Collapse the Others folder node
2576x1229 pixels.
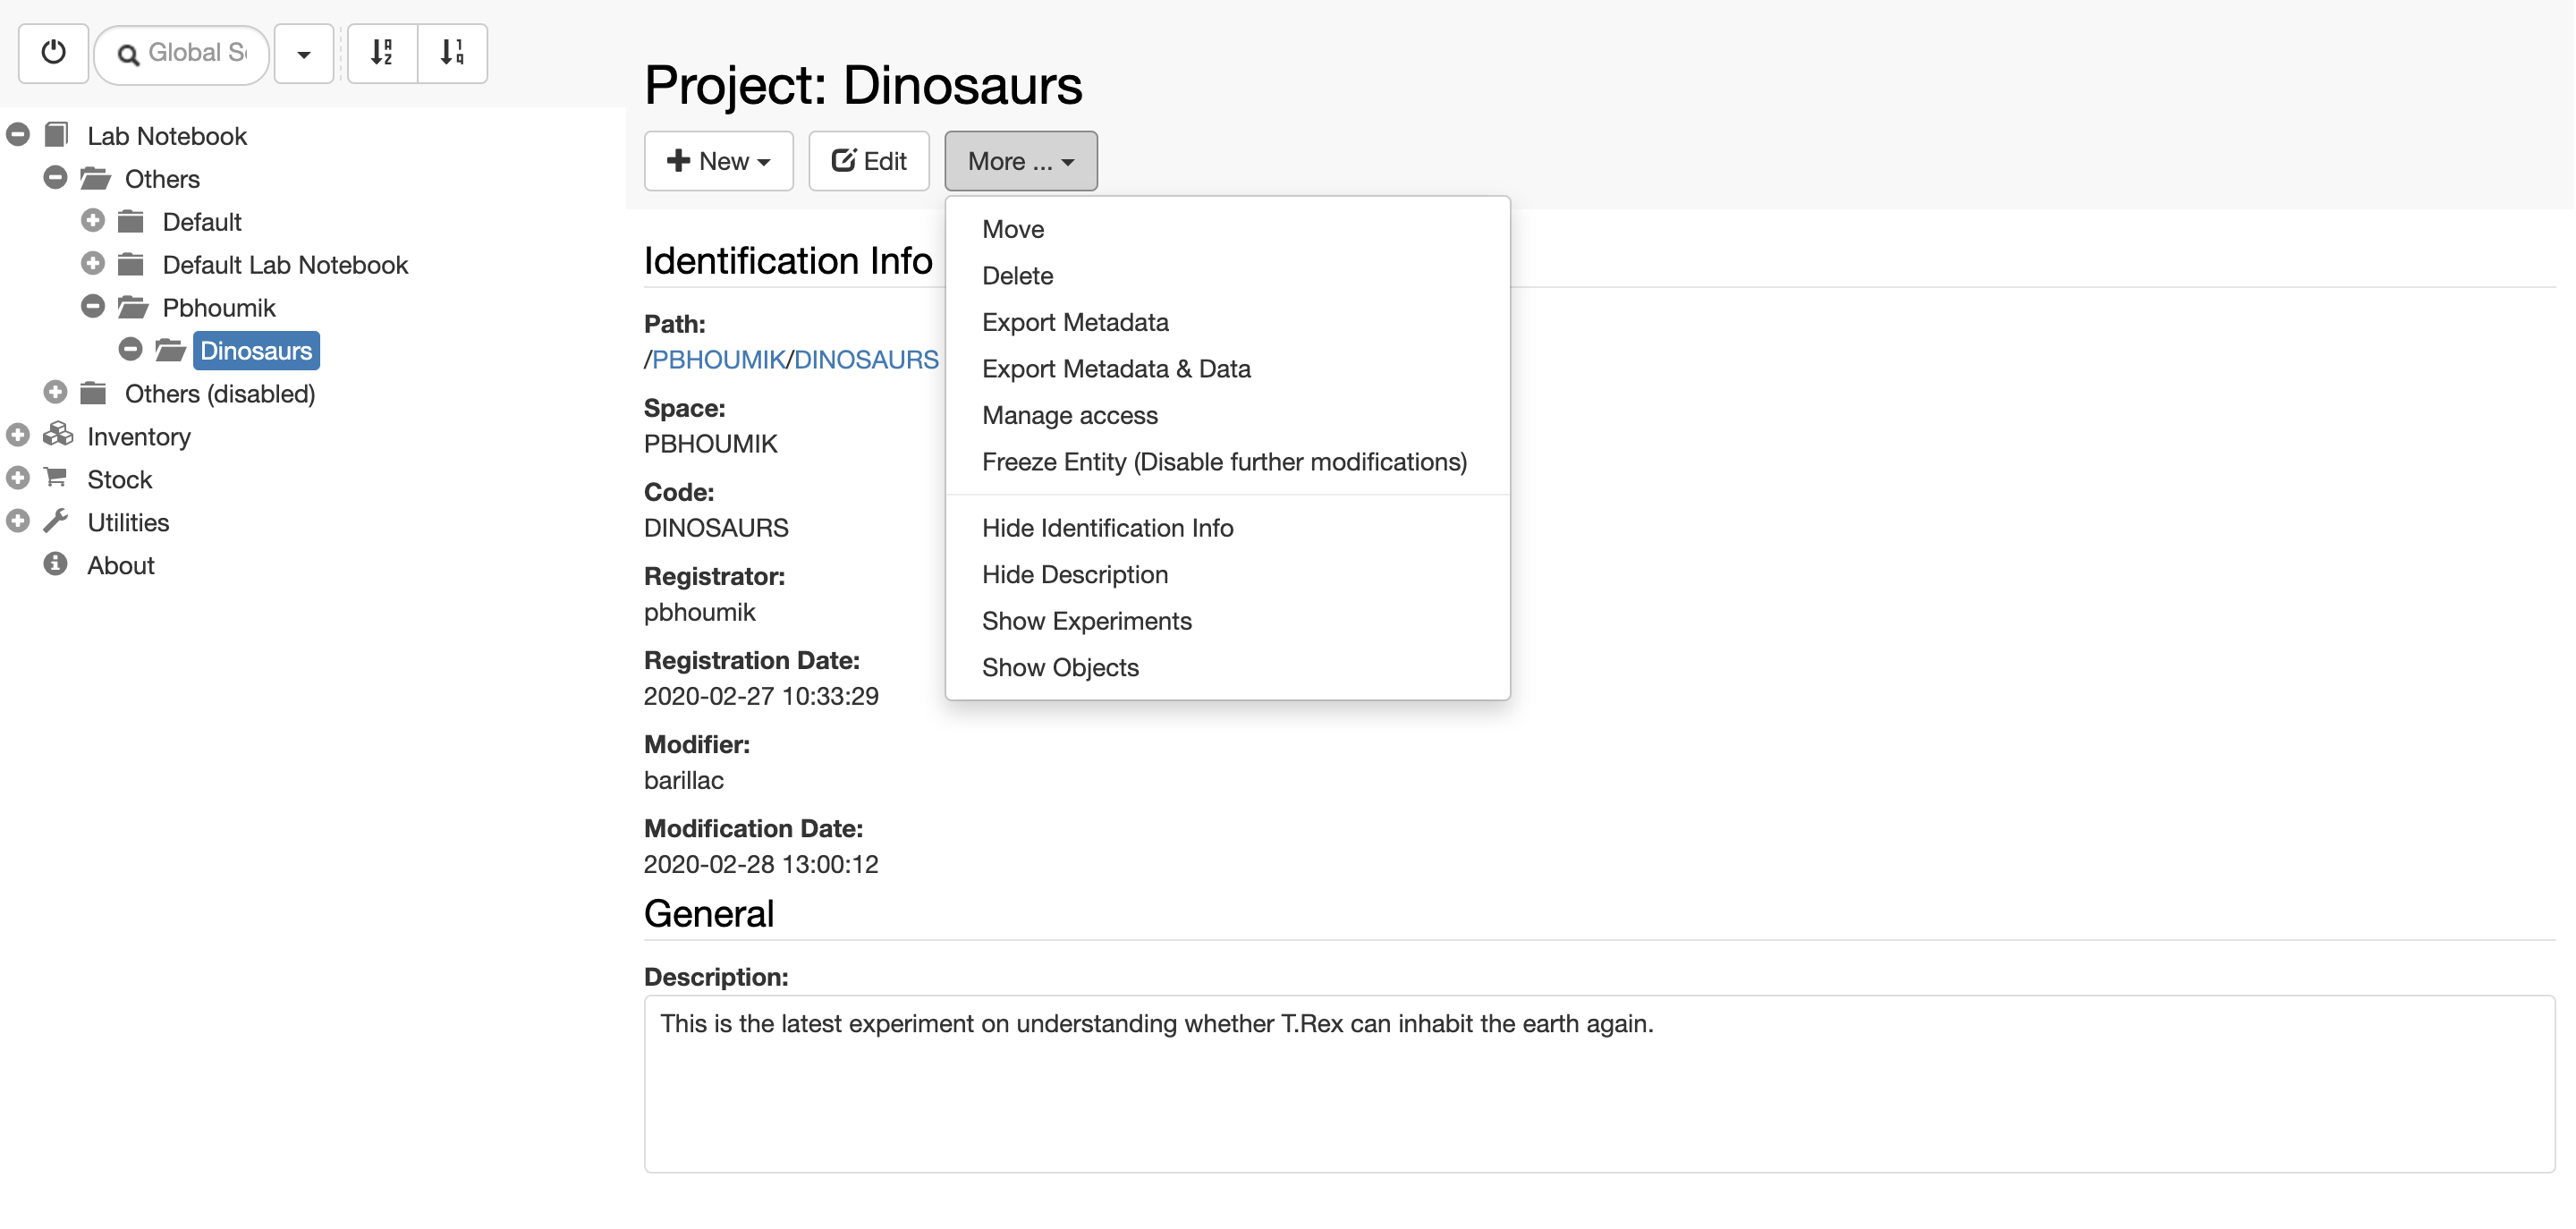coord(56,178)
